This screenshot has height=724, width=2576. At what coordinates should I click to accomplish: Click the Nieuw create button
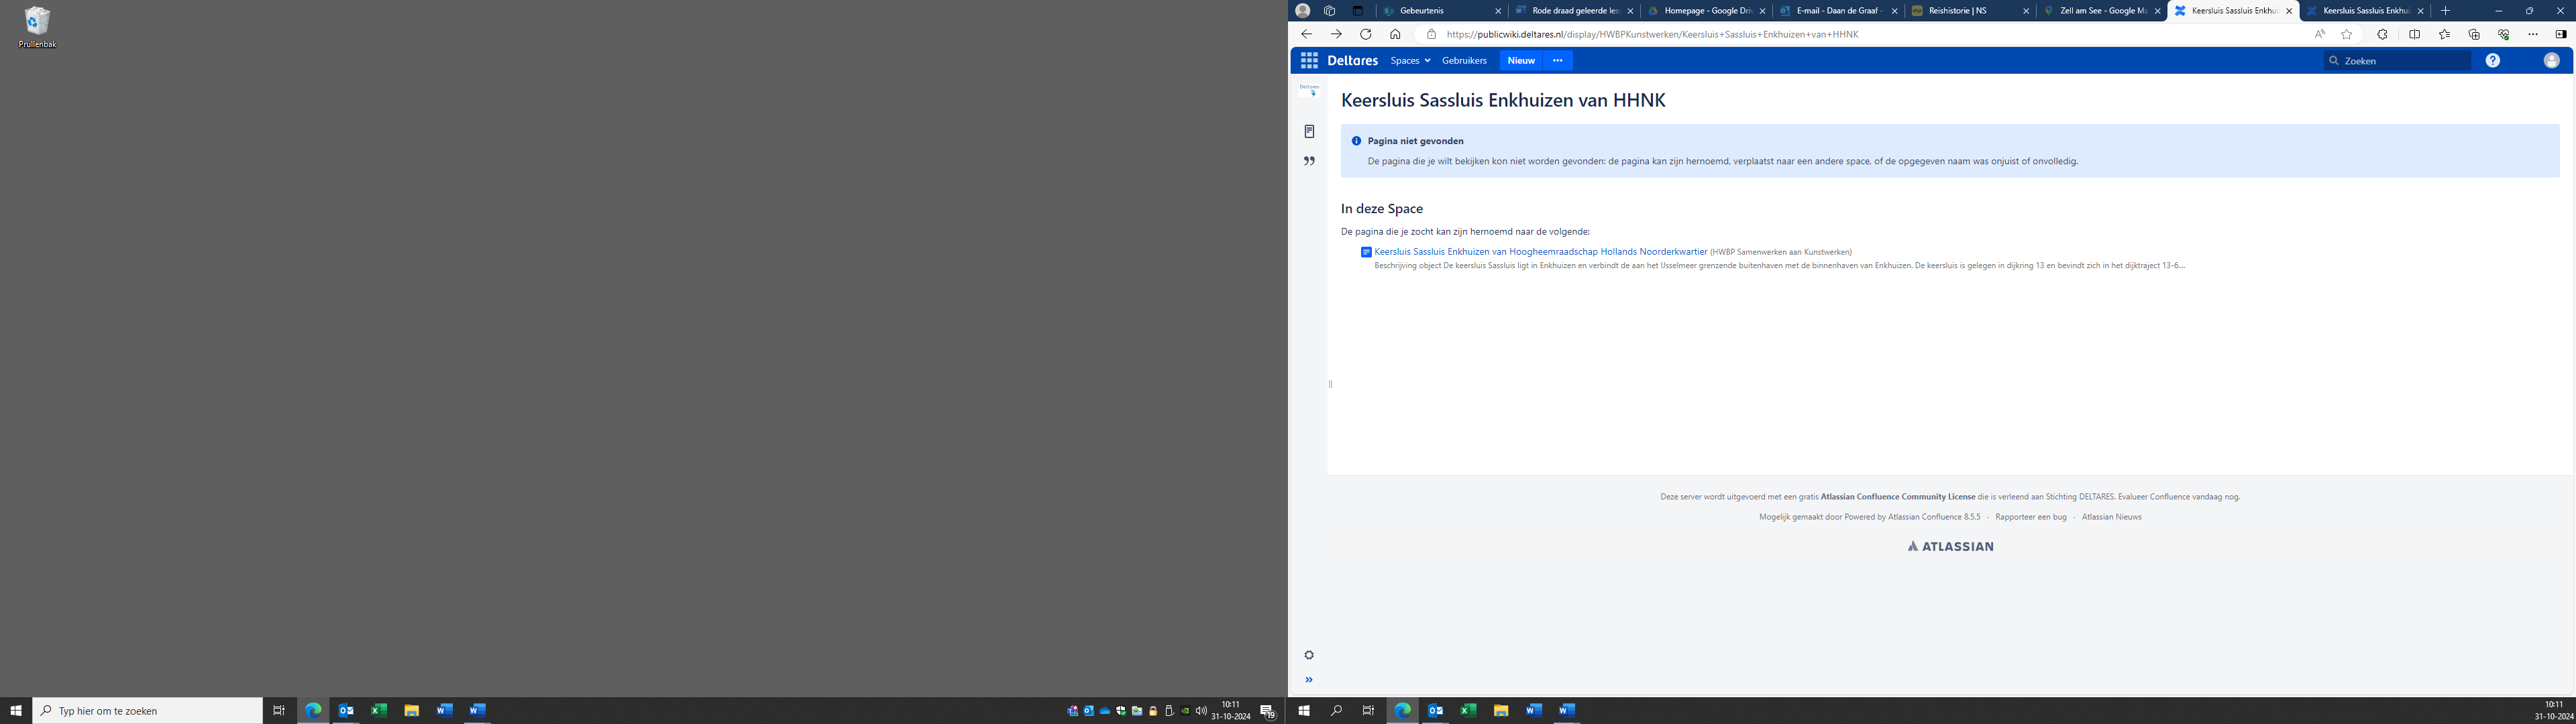1521,61
